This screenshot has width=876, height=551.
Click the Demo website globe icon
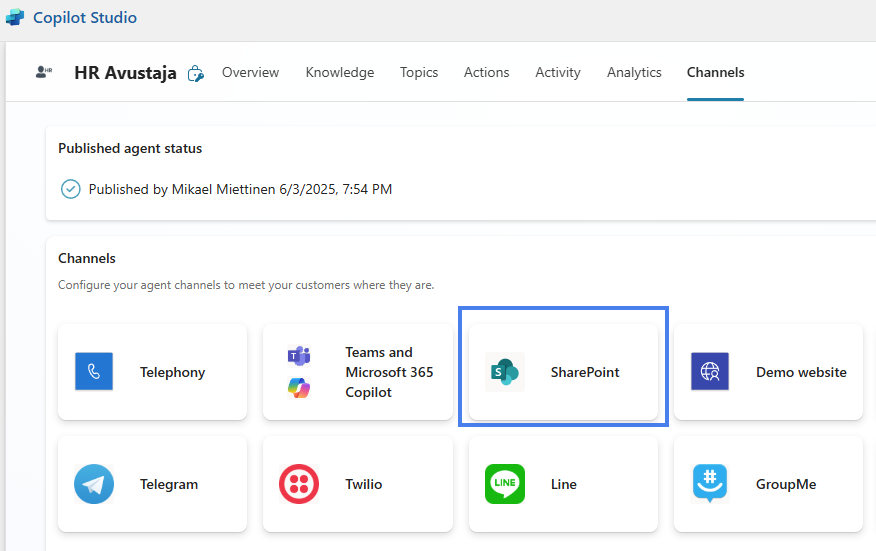pos(710,371)
